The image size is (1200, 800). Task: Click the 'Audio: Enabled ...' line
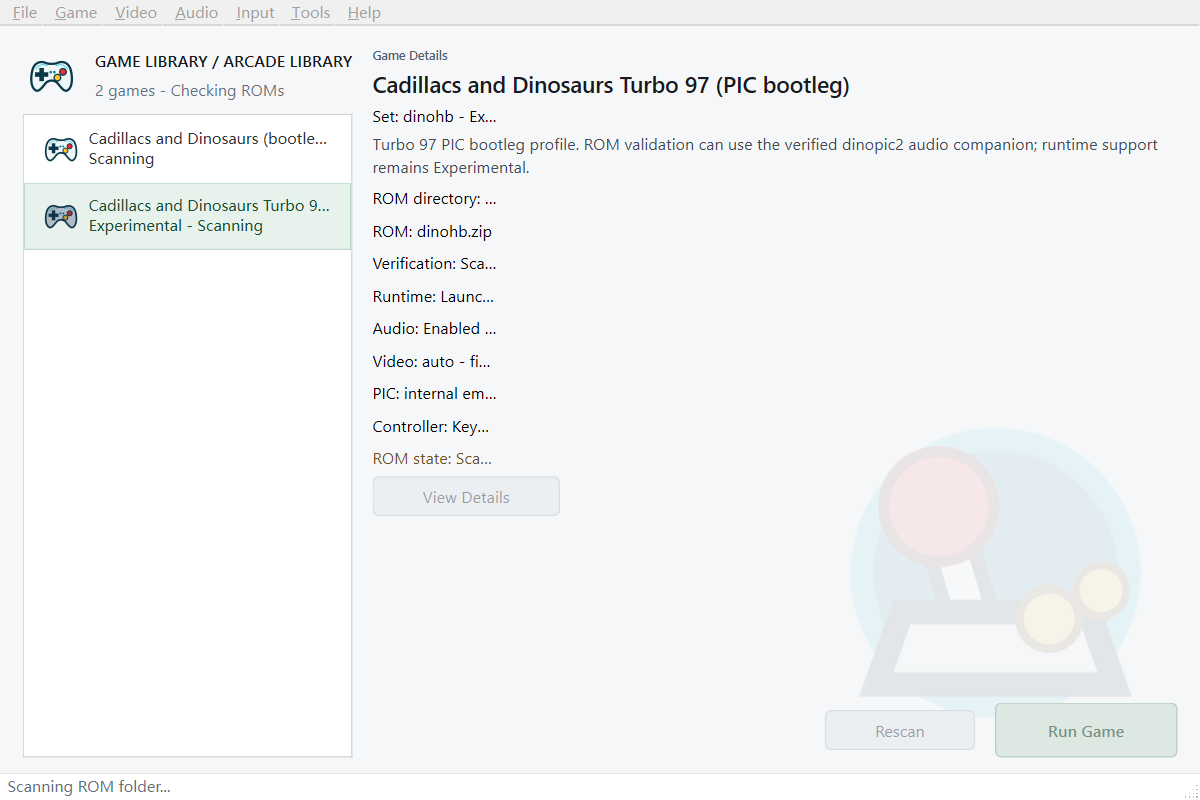[x=435, y=329]
